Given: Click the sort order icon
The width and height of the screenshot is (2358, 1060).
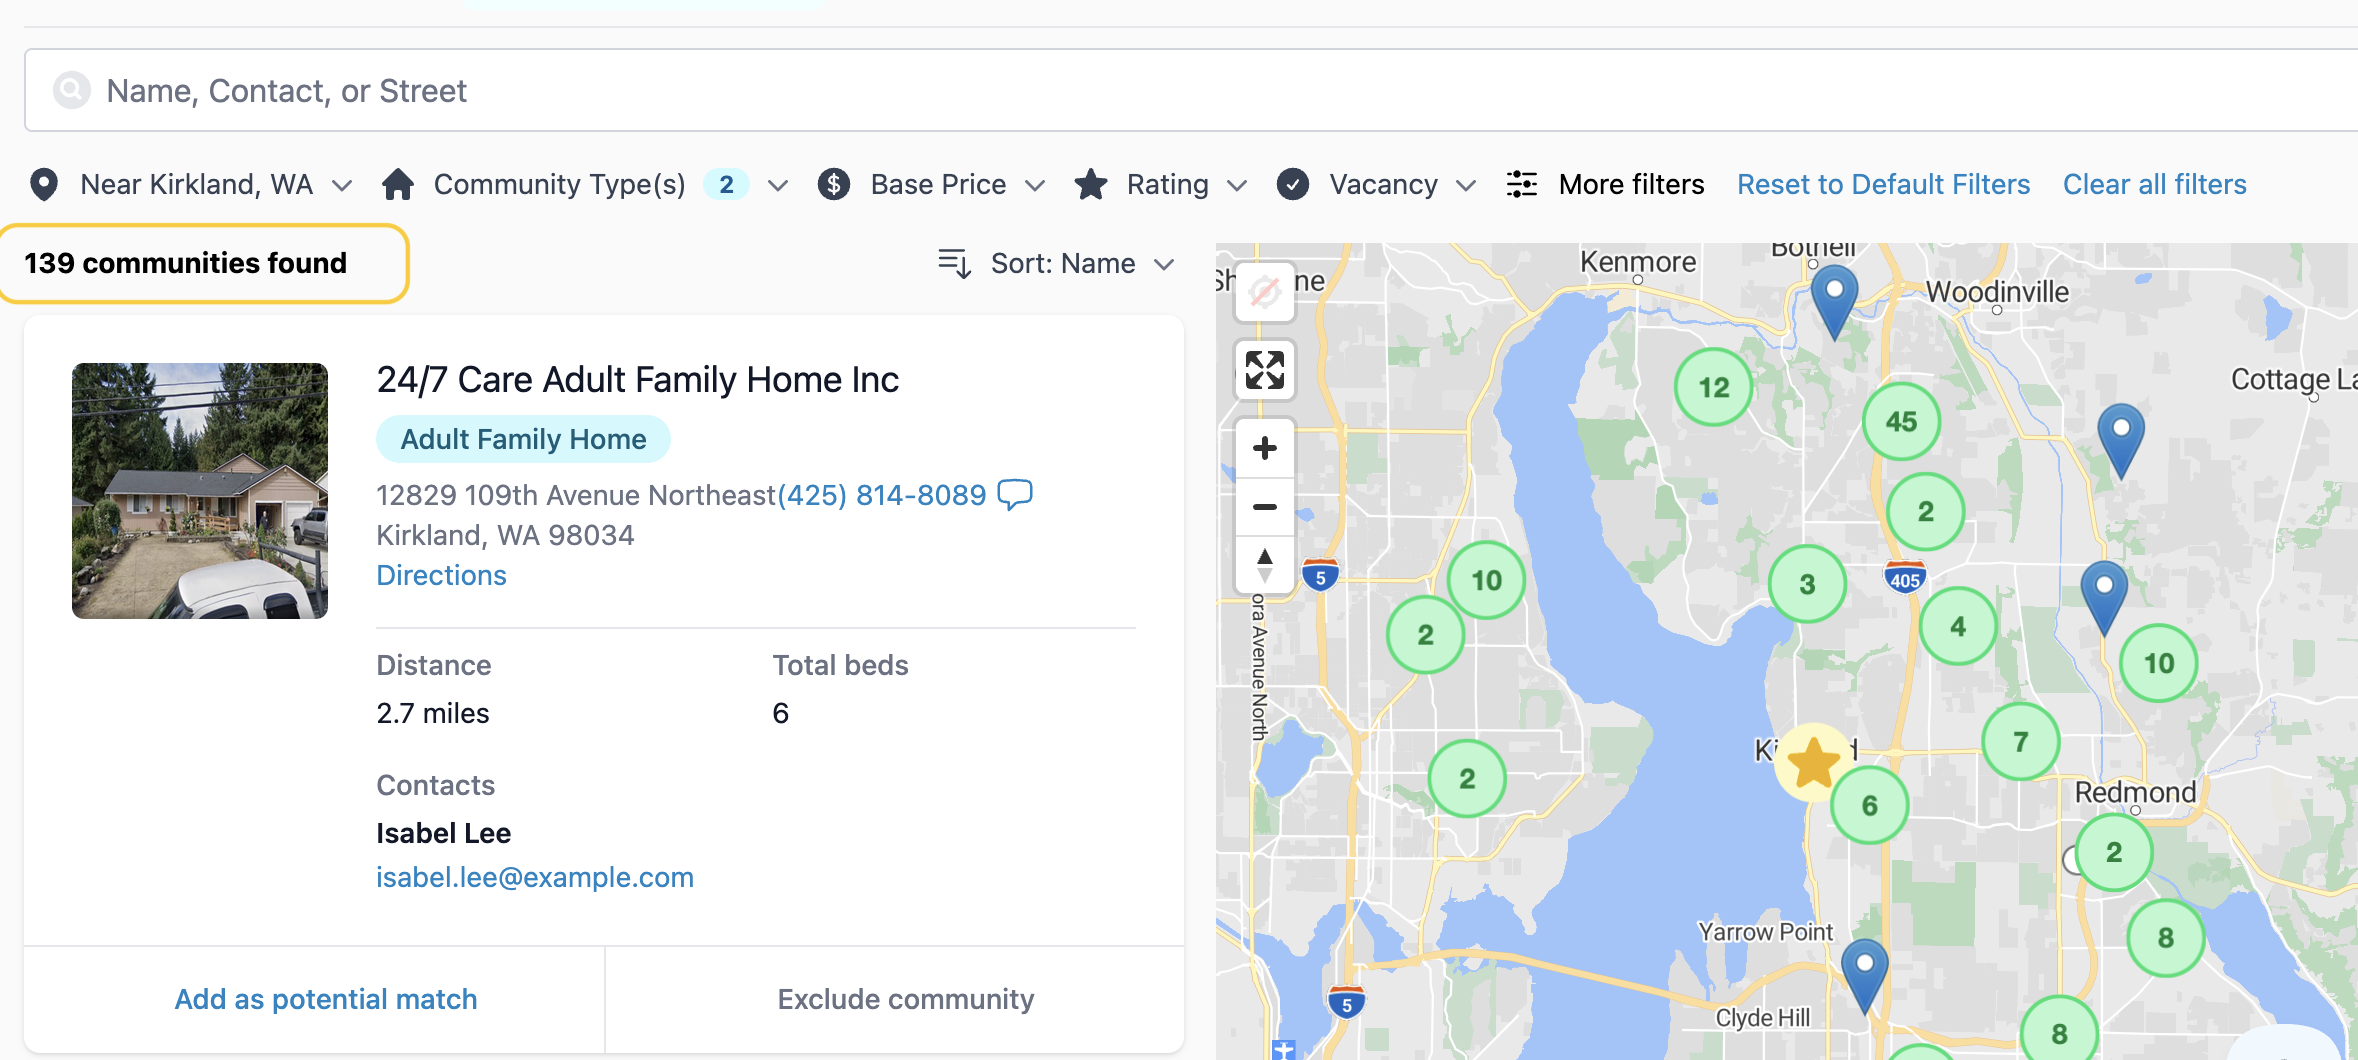Looking at the screenshot, I should 955,264.
